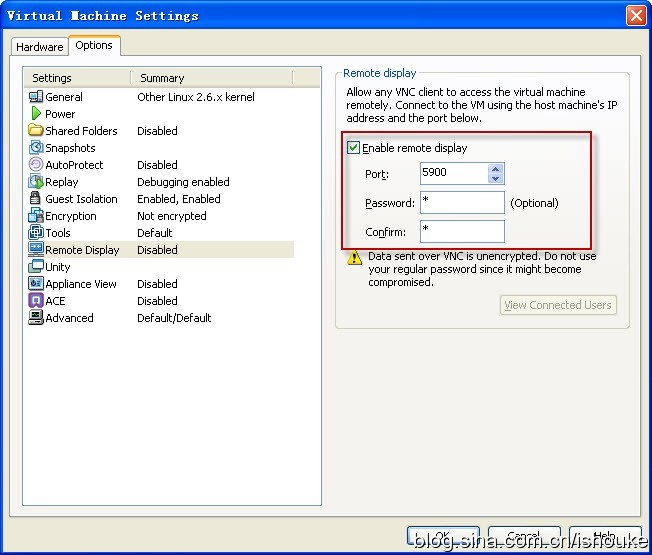Select the Options tab
The height and width of the screenshot is (555, 652).
click(94, 45)
